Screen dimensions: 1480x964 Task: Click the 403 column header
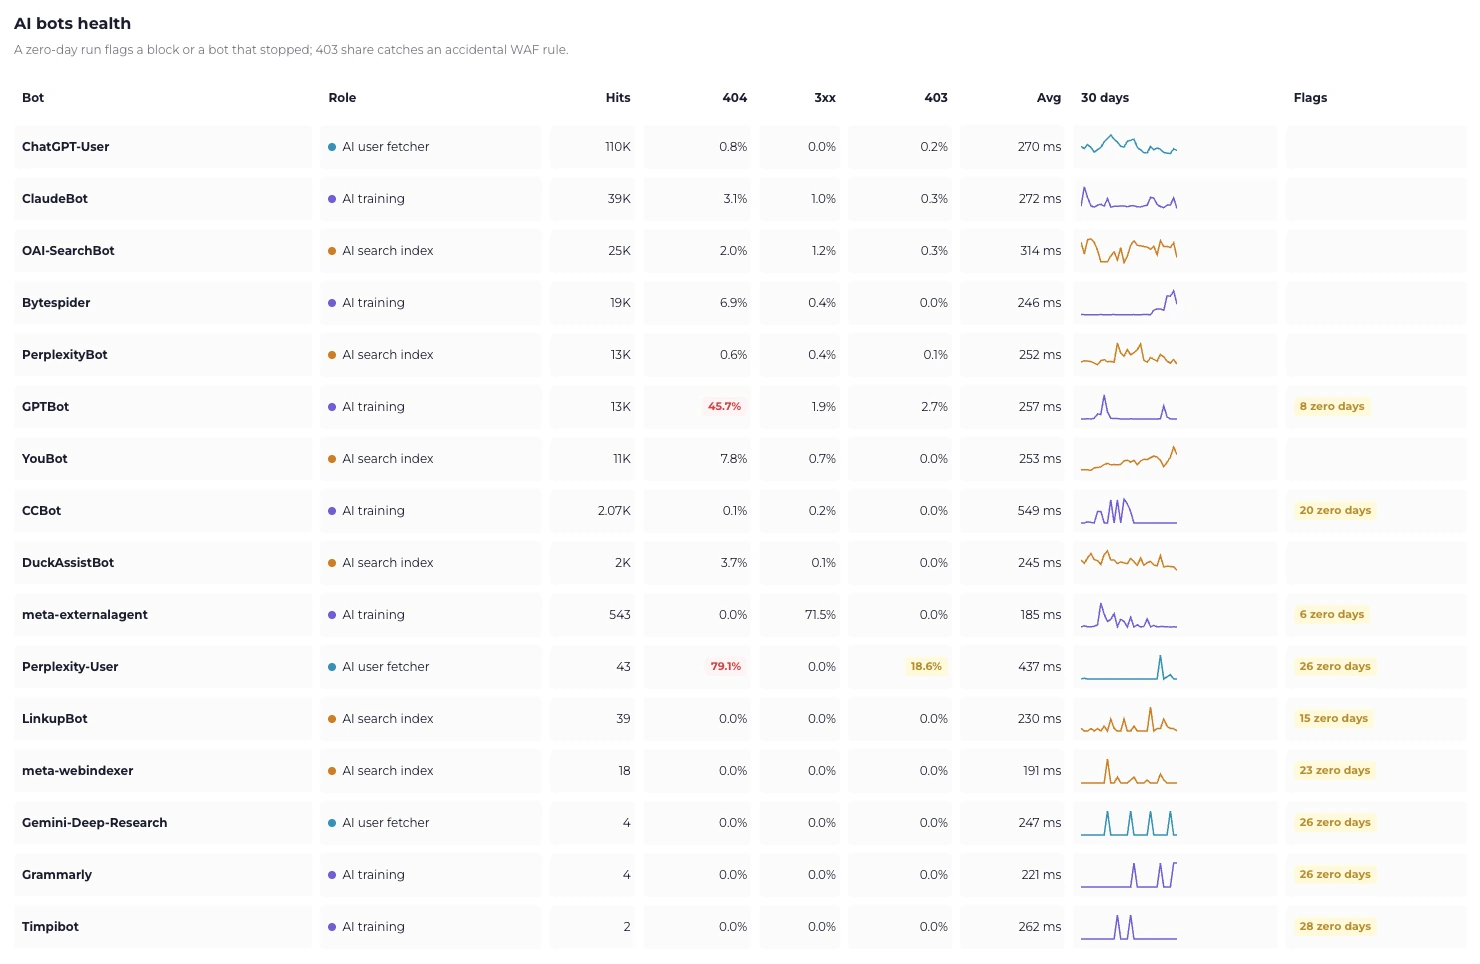point(936,98)
